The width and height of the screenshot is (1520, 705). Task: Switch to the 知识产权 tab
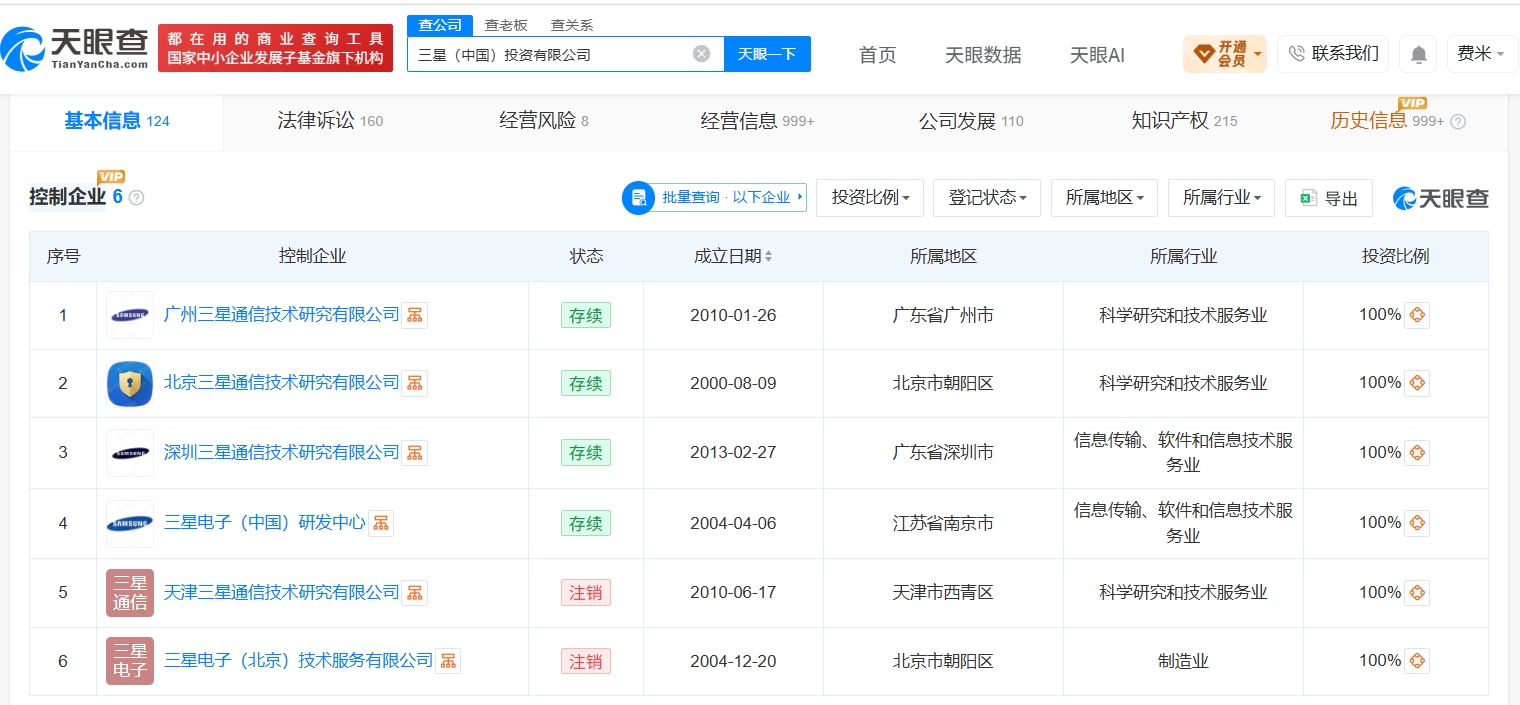tap(1184, 121)
